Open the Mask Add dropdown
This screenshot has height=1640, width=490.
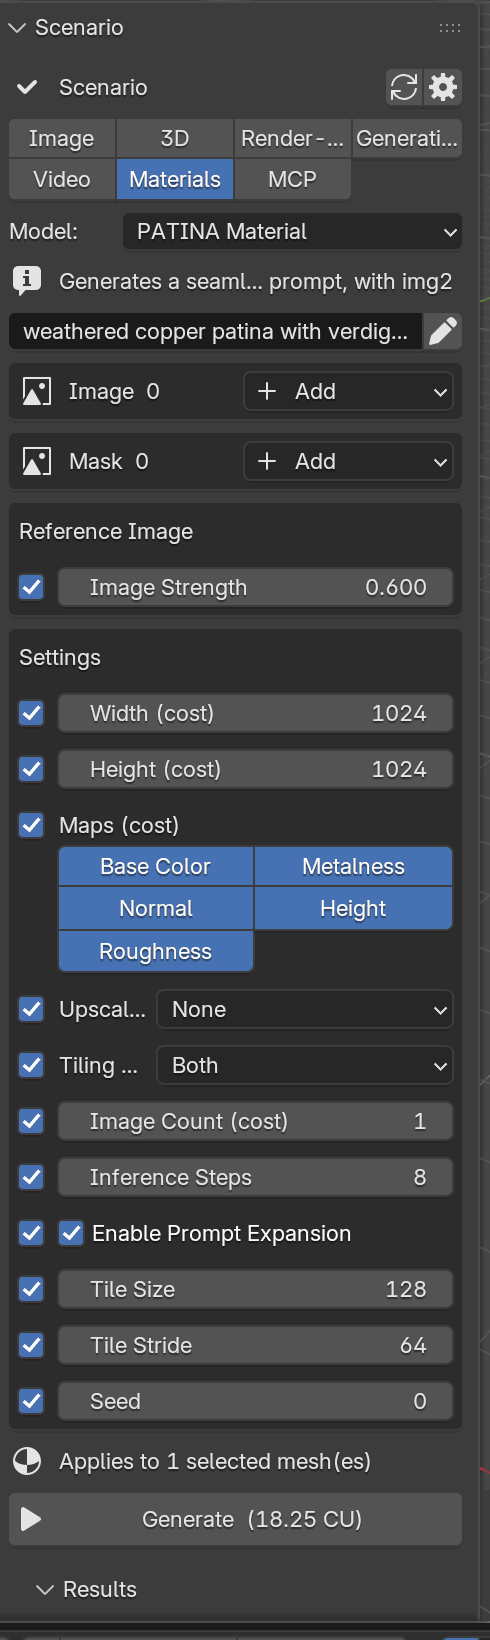(348, 461)
